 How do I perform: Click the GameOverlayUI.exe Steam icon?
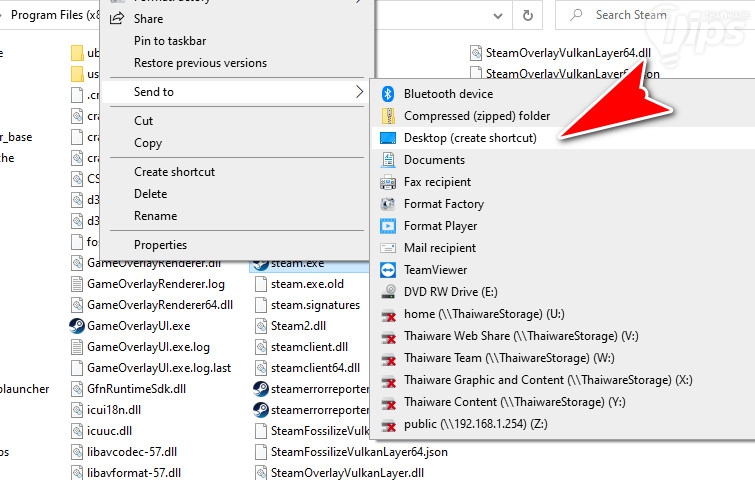77,326
